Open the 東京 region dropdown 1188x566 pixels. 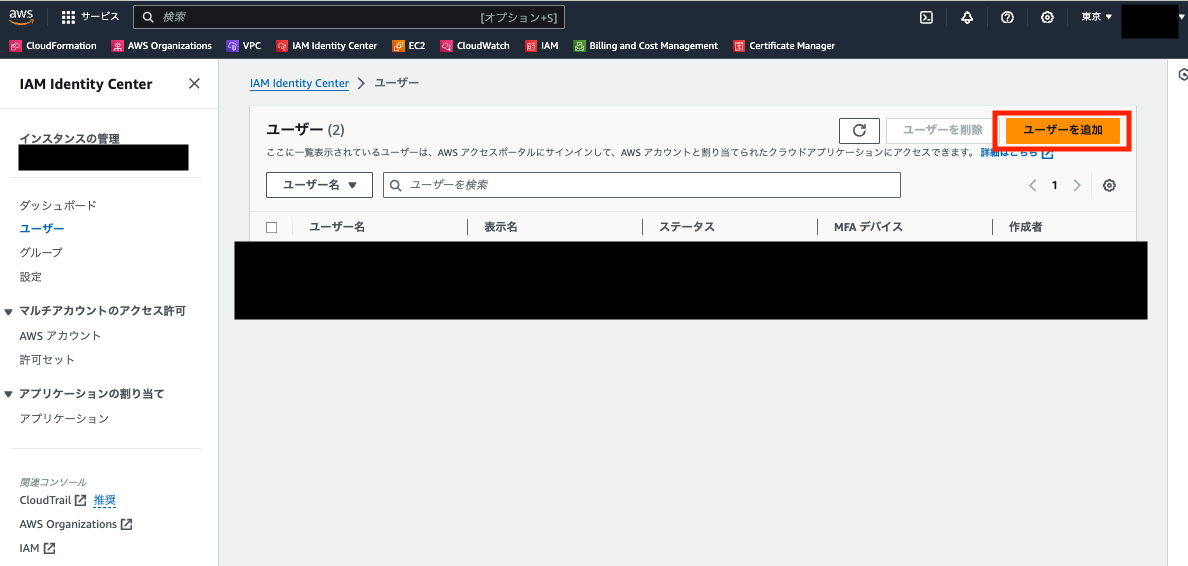[1096, 17]
